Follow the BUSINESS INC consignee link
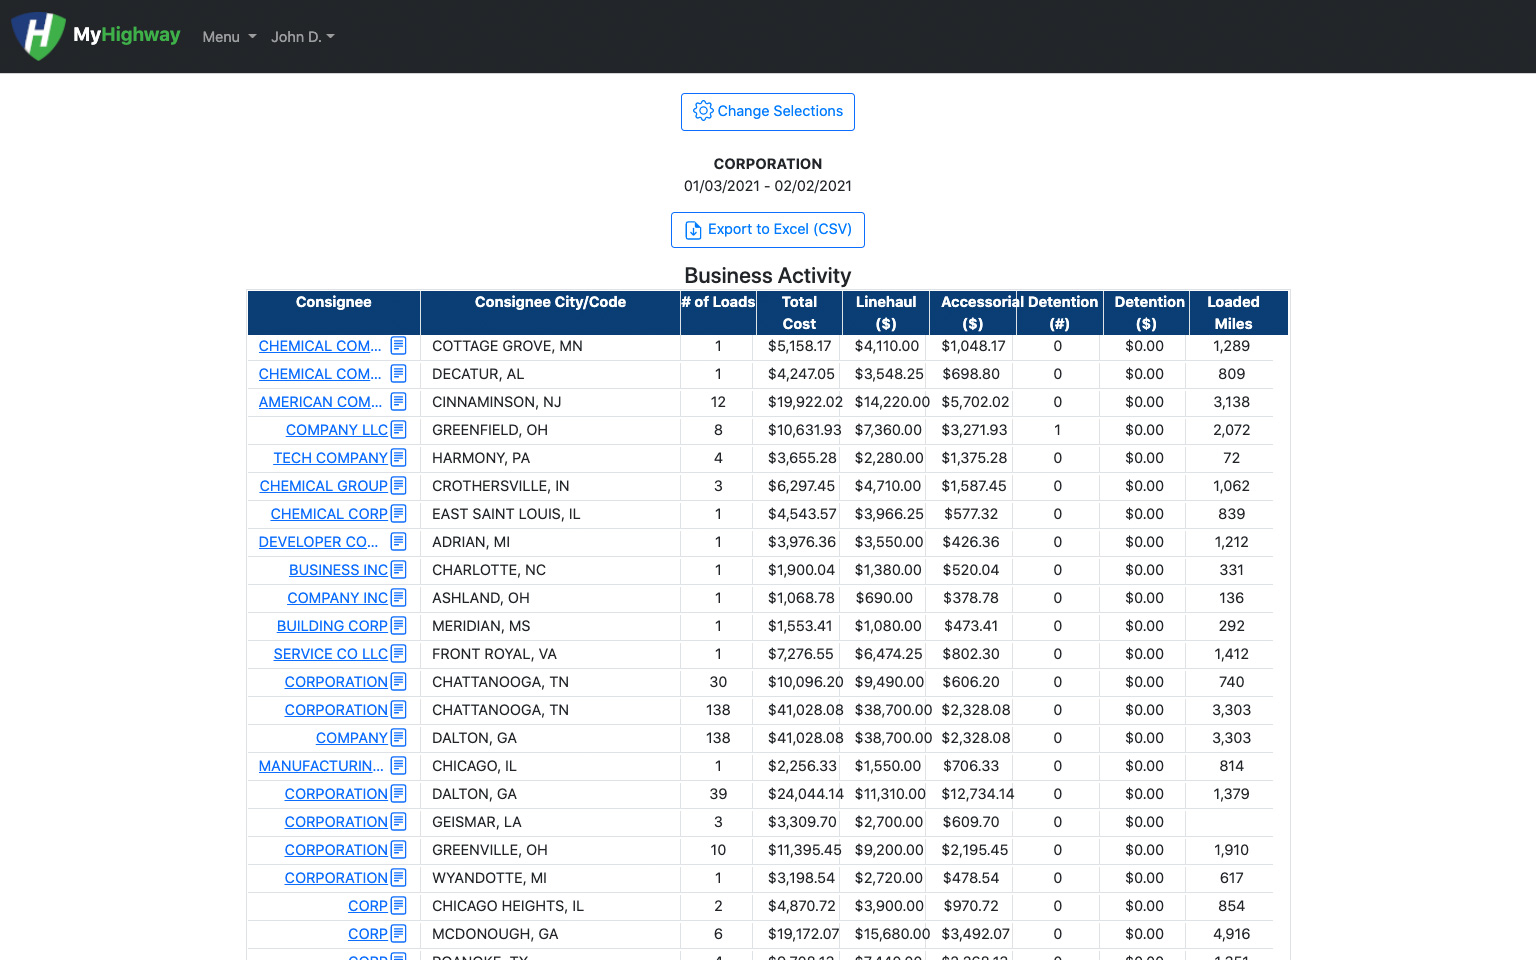 [x=338, y=570]
